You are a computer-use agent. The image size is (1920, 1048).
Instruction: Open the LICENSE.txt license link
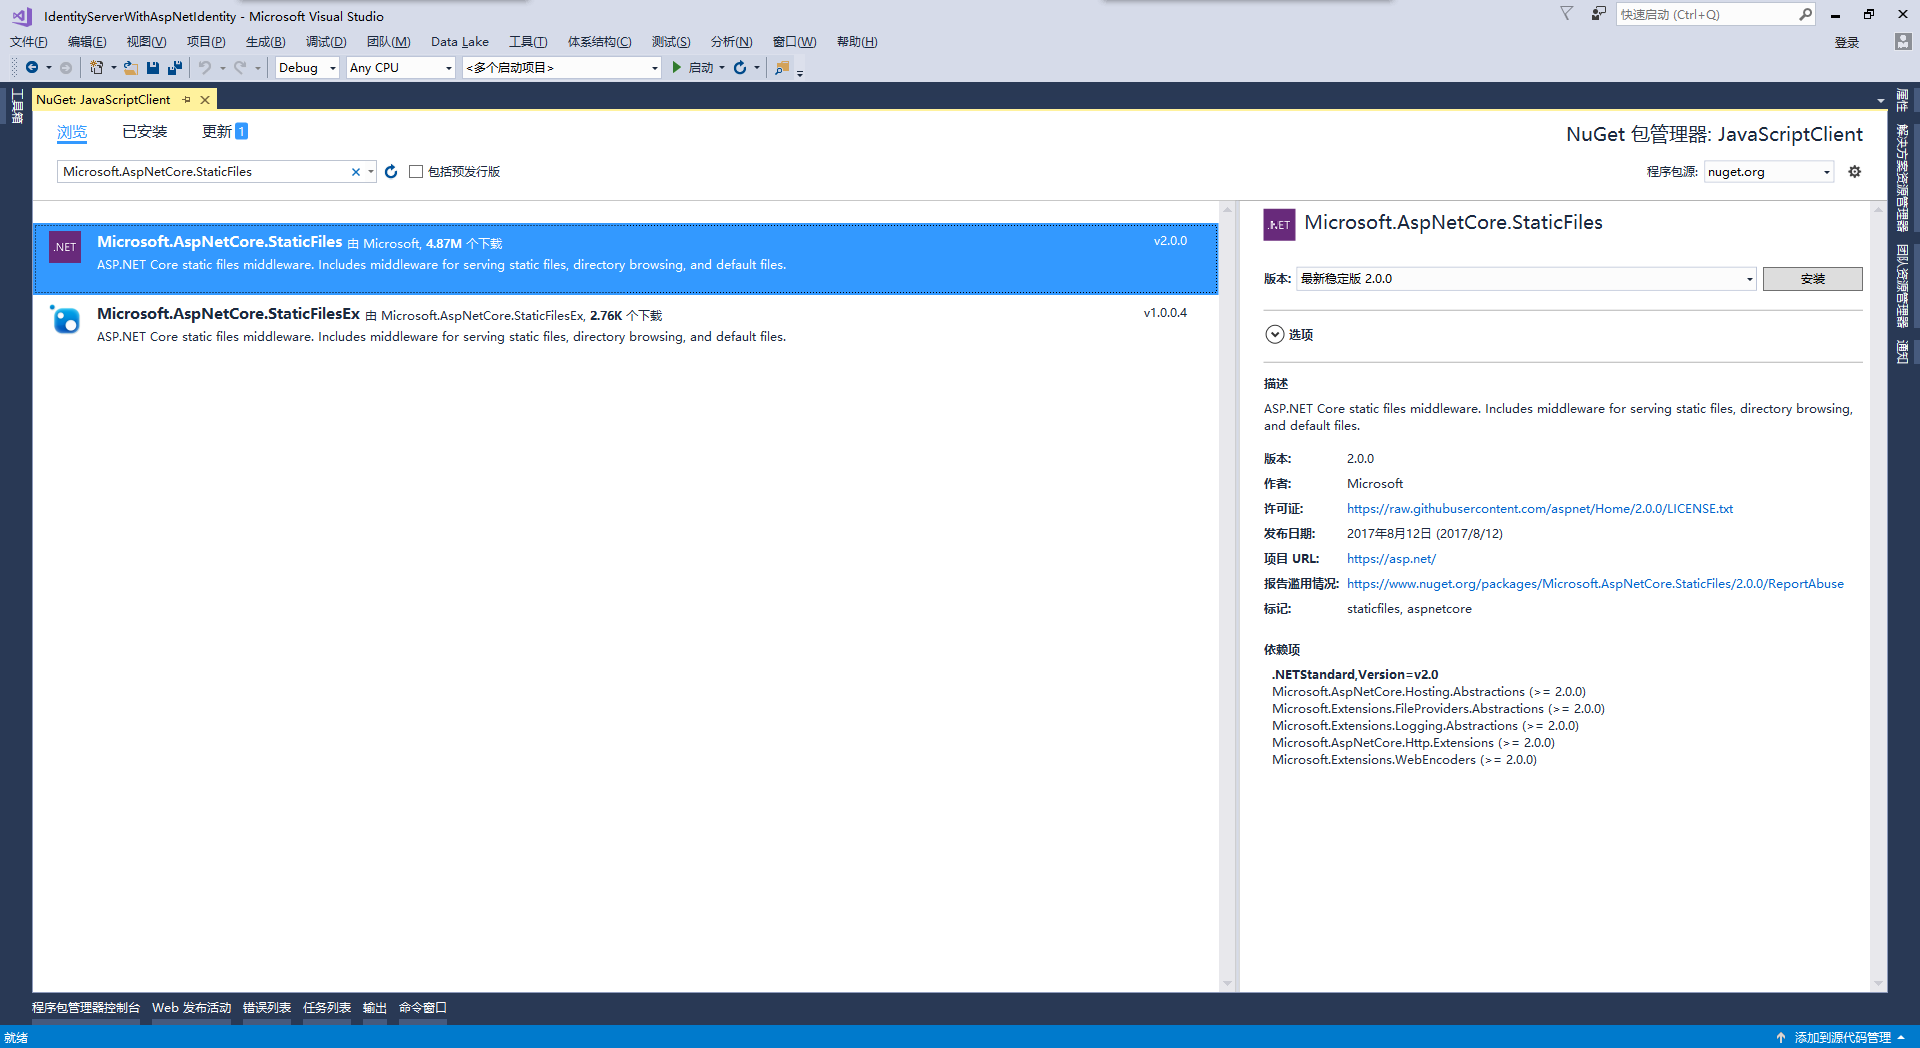click(1540, 509)
